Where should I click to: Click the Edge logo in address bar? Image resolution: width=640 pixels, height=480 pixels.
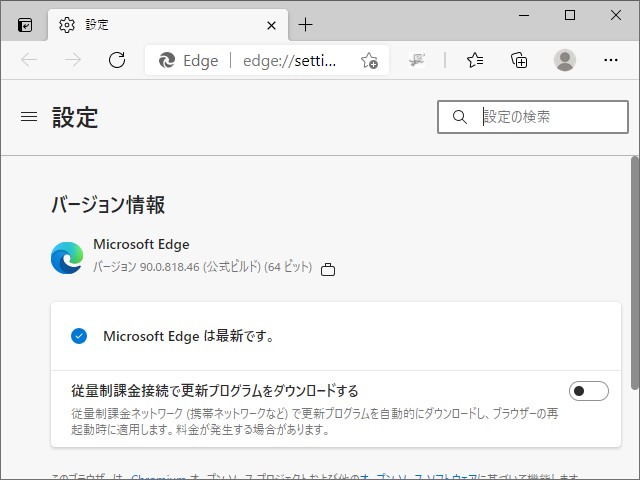167,60
